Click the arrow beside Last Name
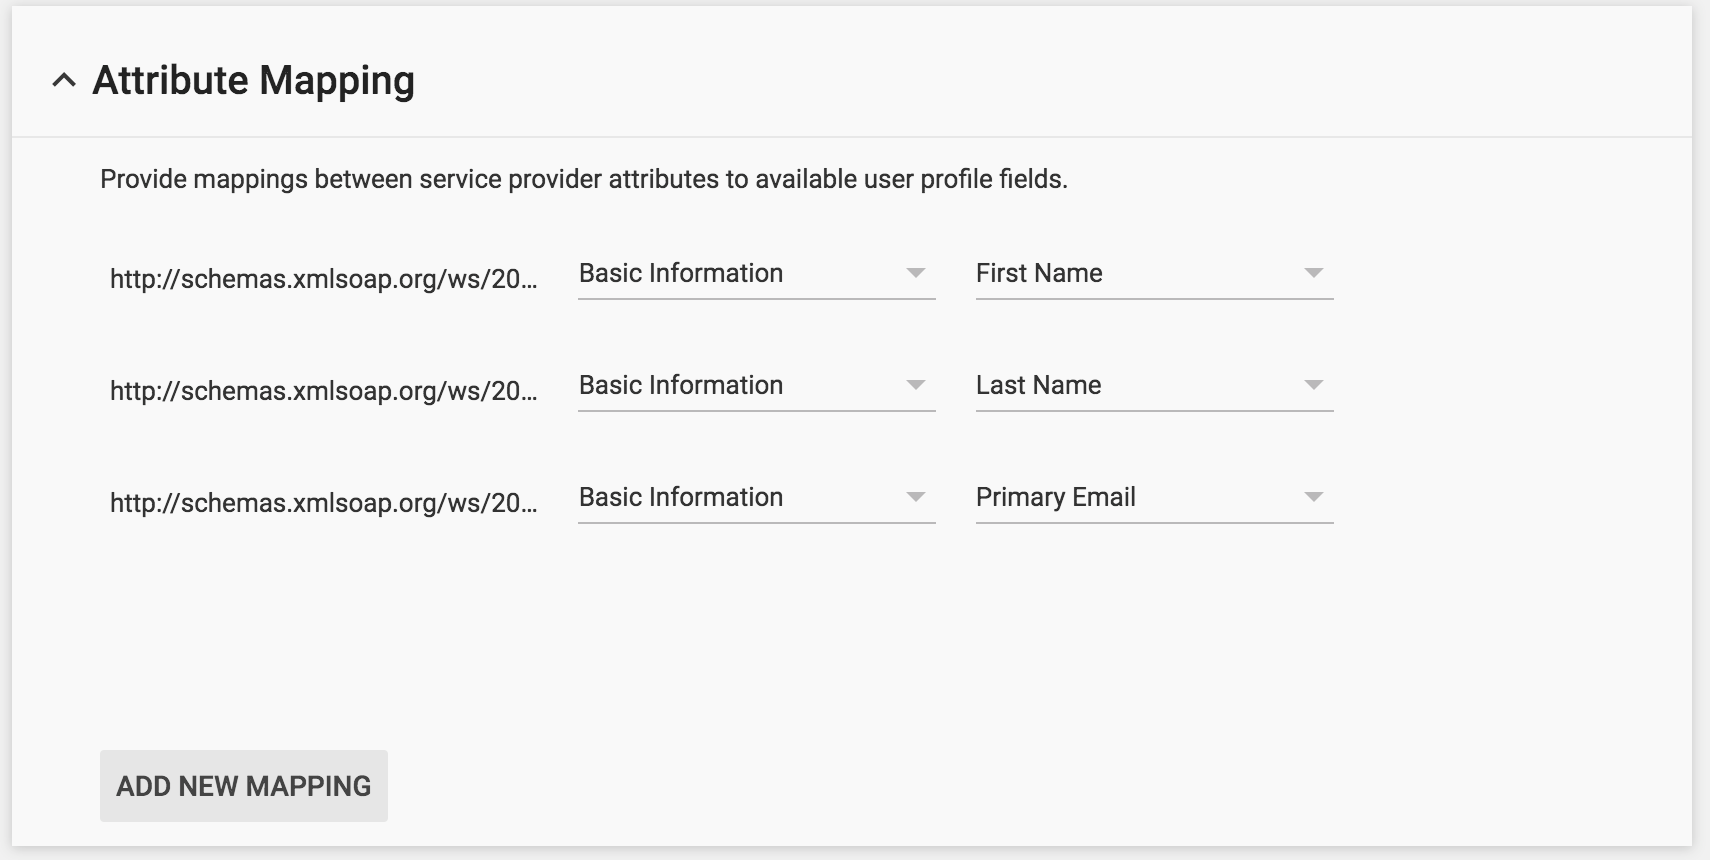The image size is (1710, 860). coord(1314,385)
